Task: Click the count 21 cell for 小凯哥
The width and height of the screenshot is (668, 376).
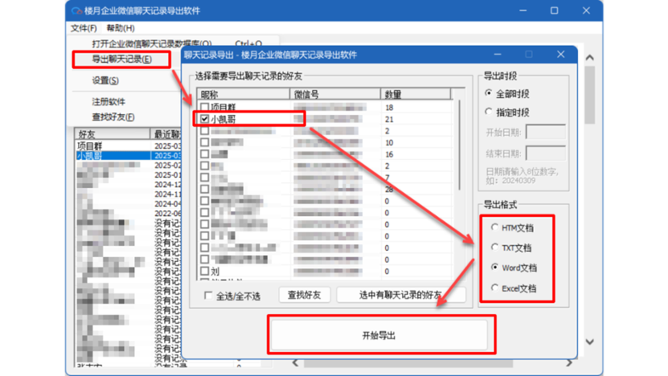Action: 389,119
